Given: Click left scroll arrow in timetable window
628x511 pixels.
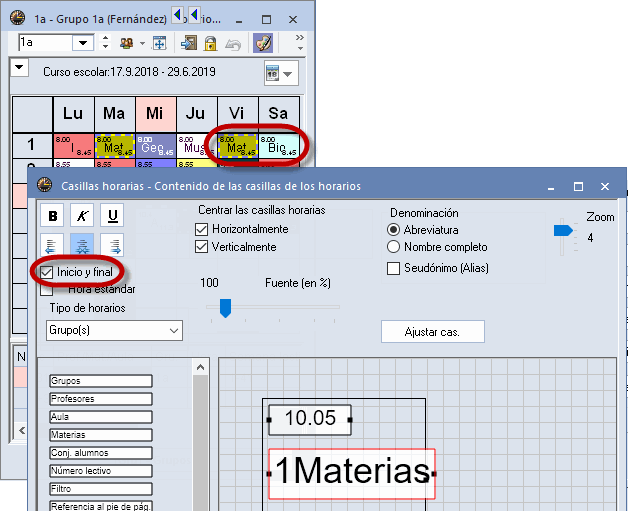Looking at the screenshot, I should coord(22,431).
